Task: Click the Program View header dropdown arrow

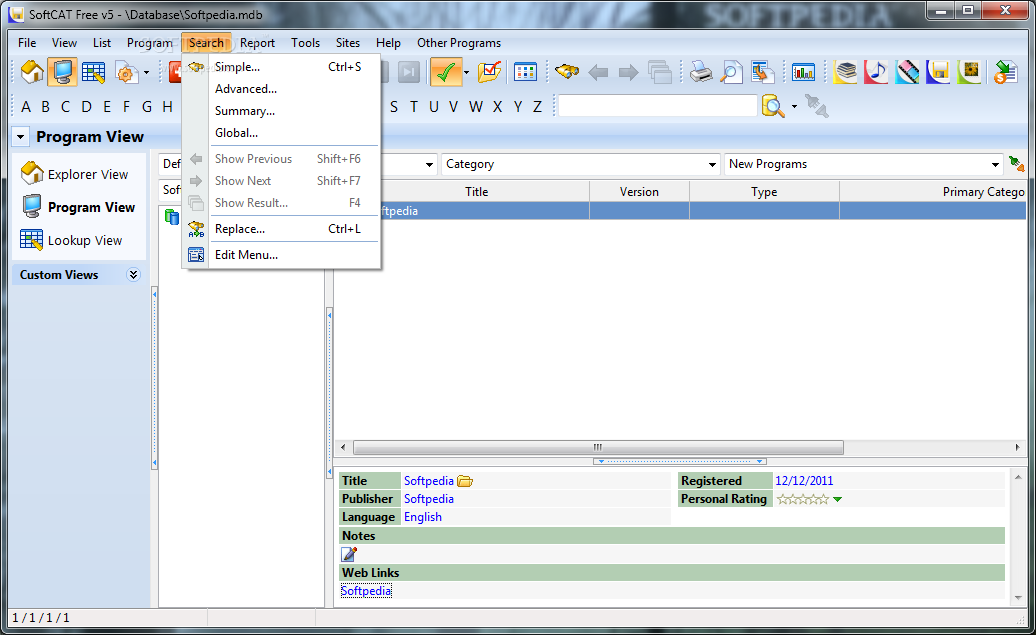Action: point(20,137)
